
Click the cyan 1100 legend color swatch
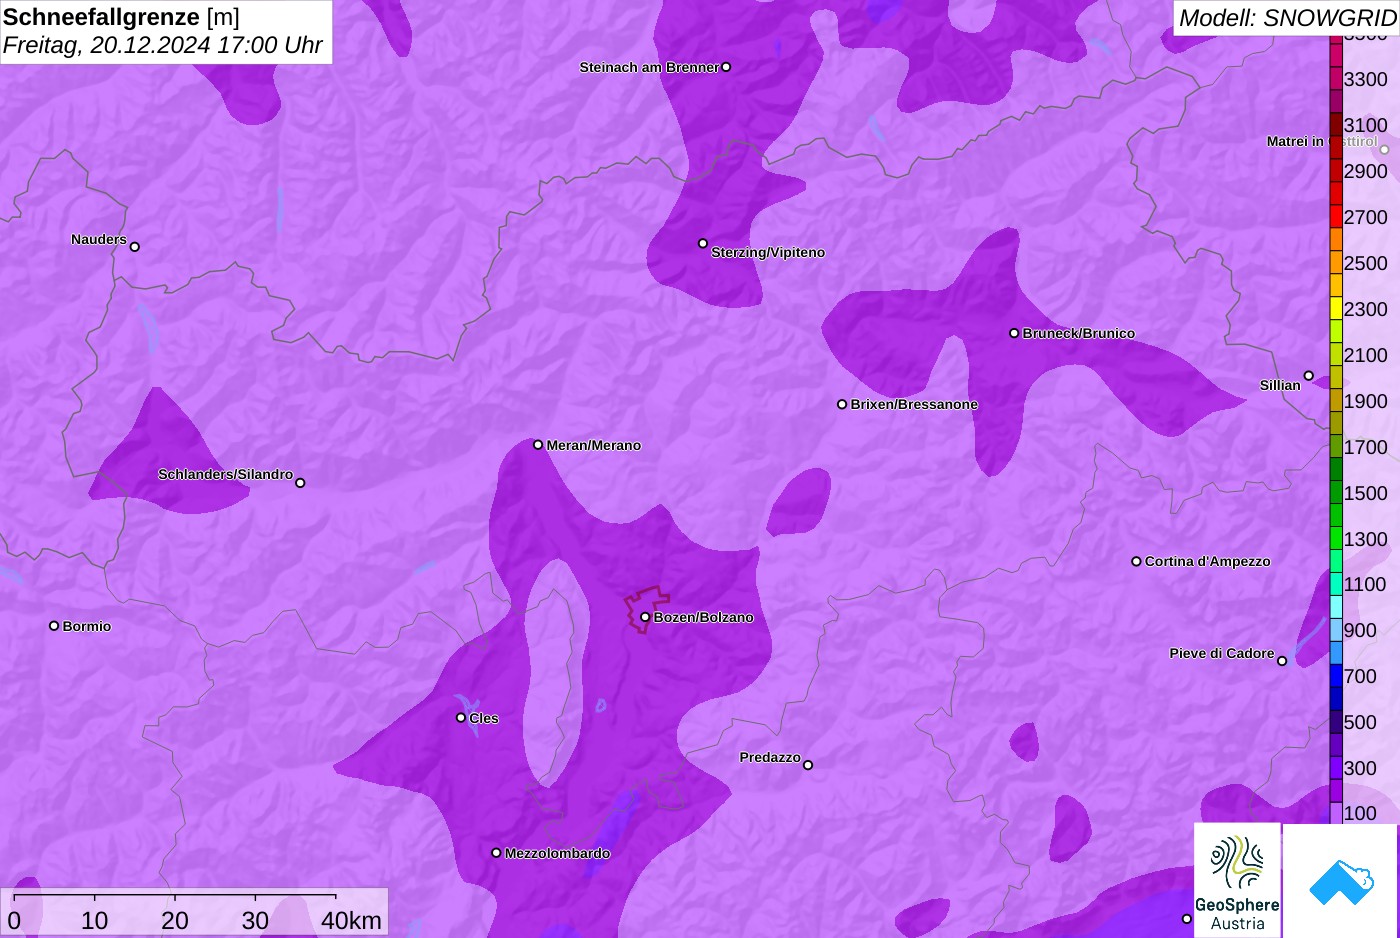tap(1336, 584)
